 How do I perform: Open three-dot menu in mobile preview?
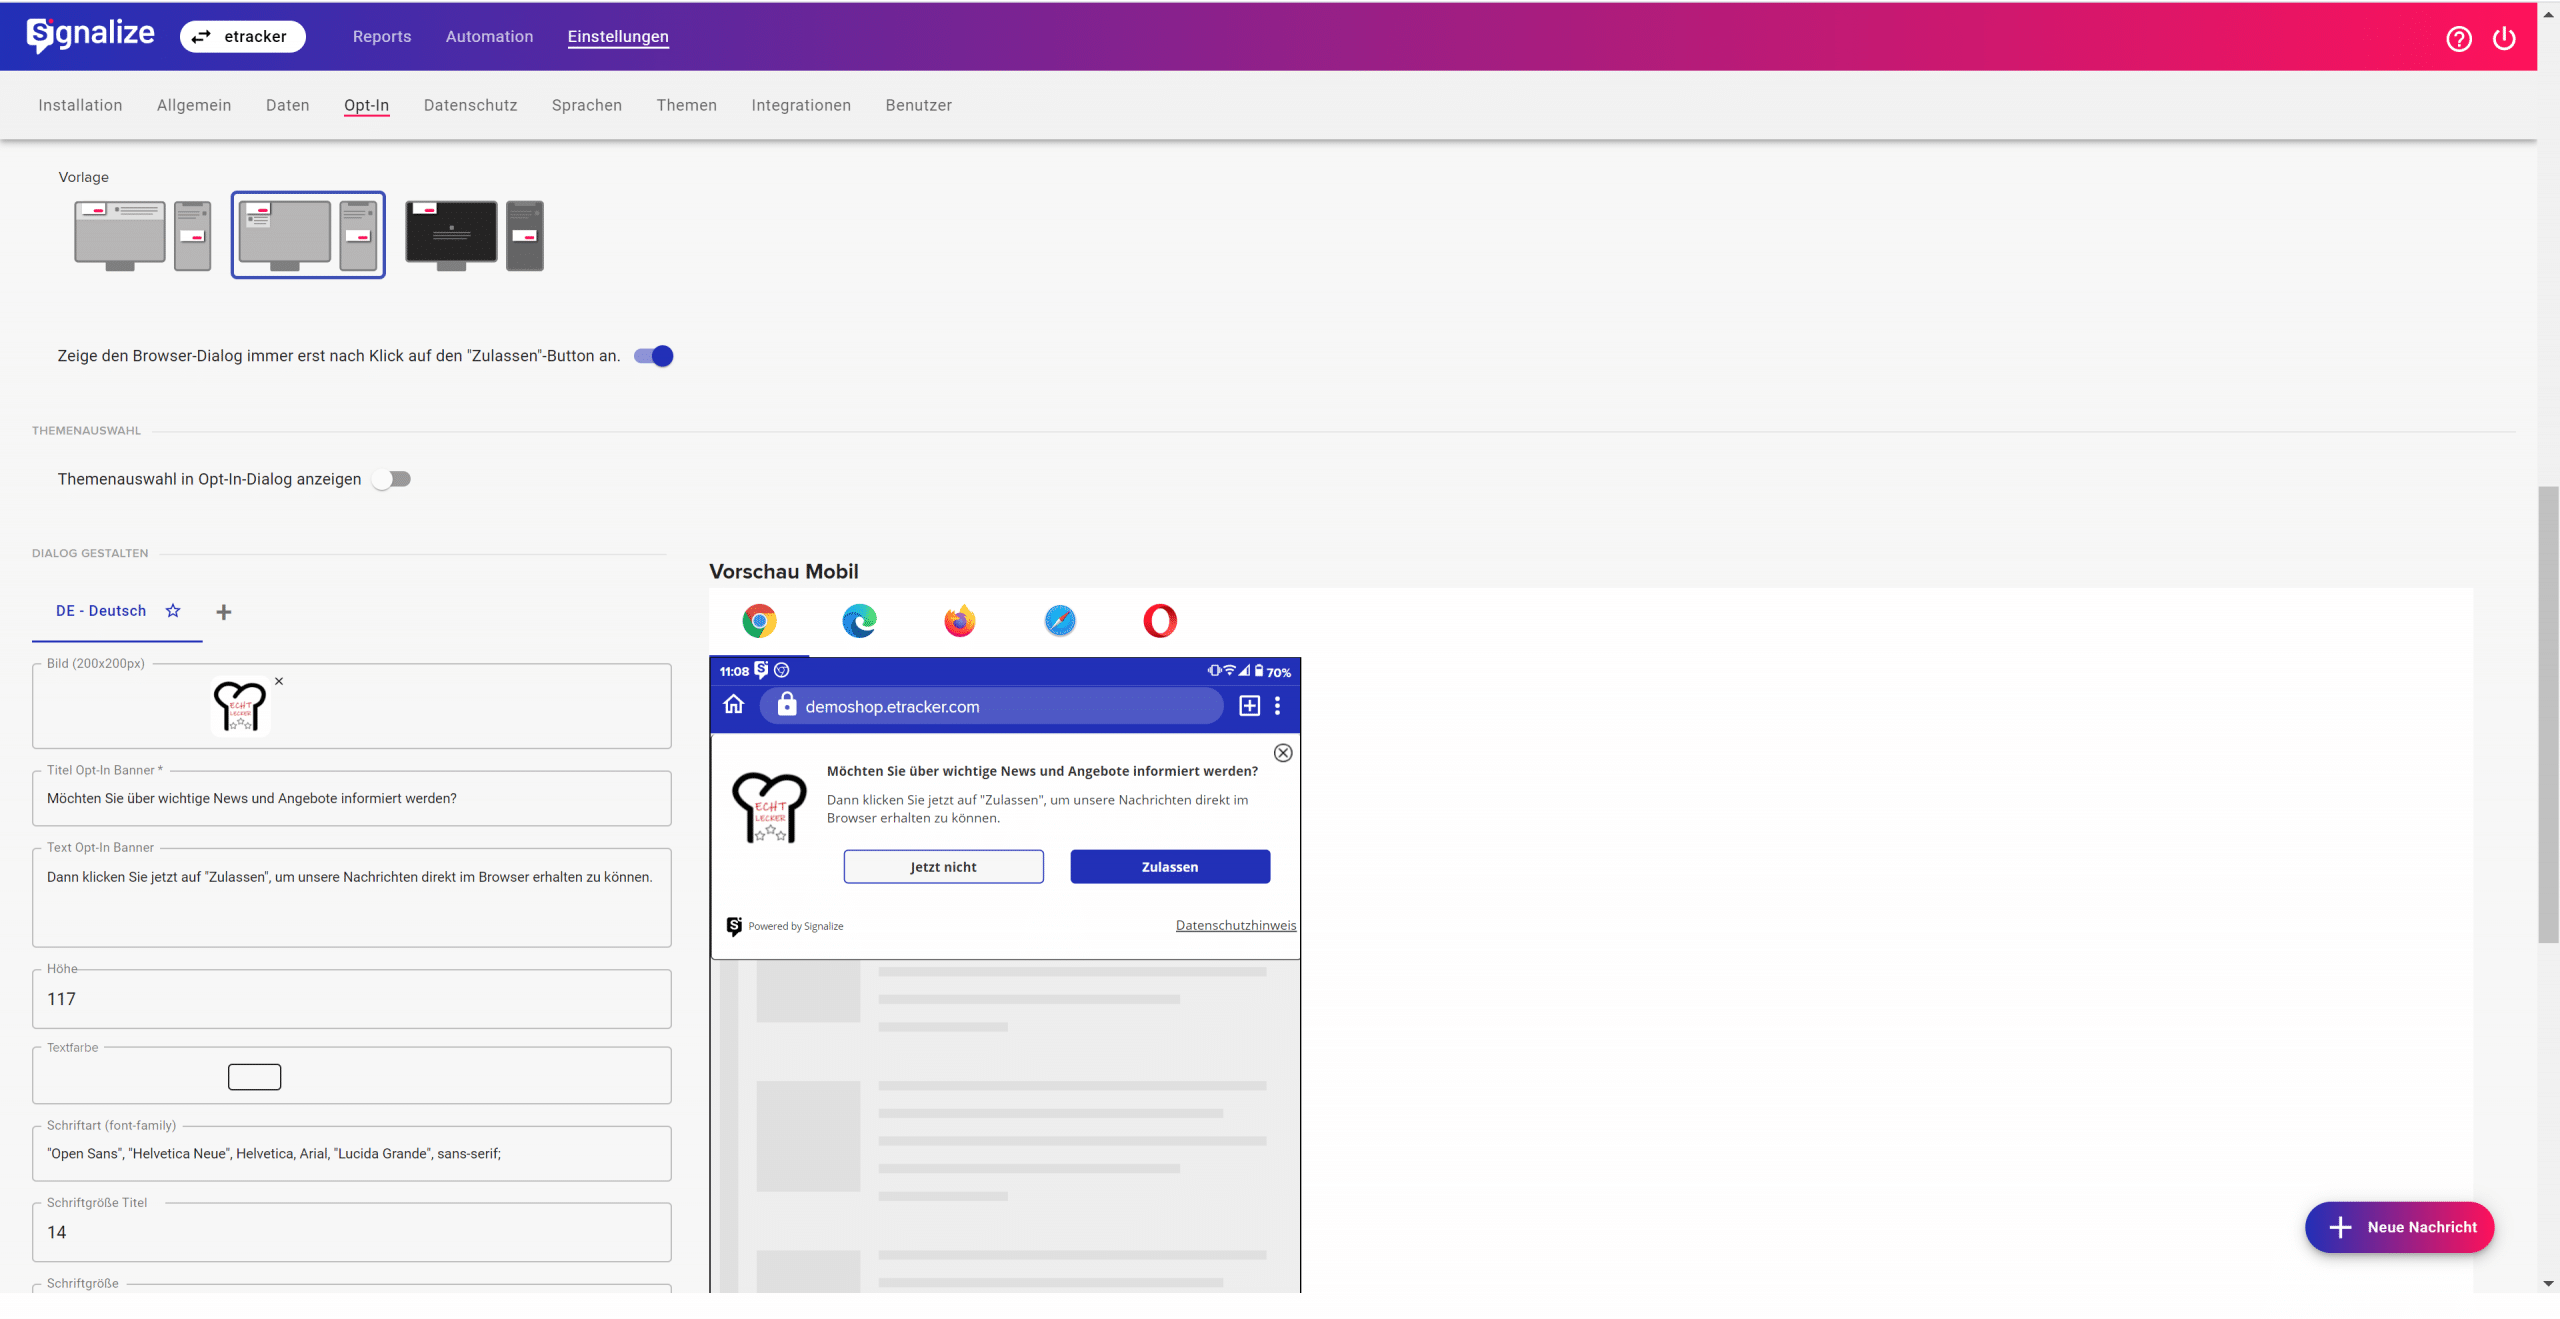click(1277, 706)
